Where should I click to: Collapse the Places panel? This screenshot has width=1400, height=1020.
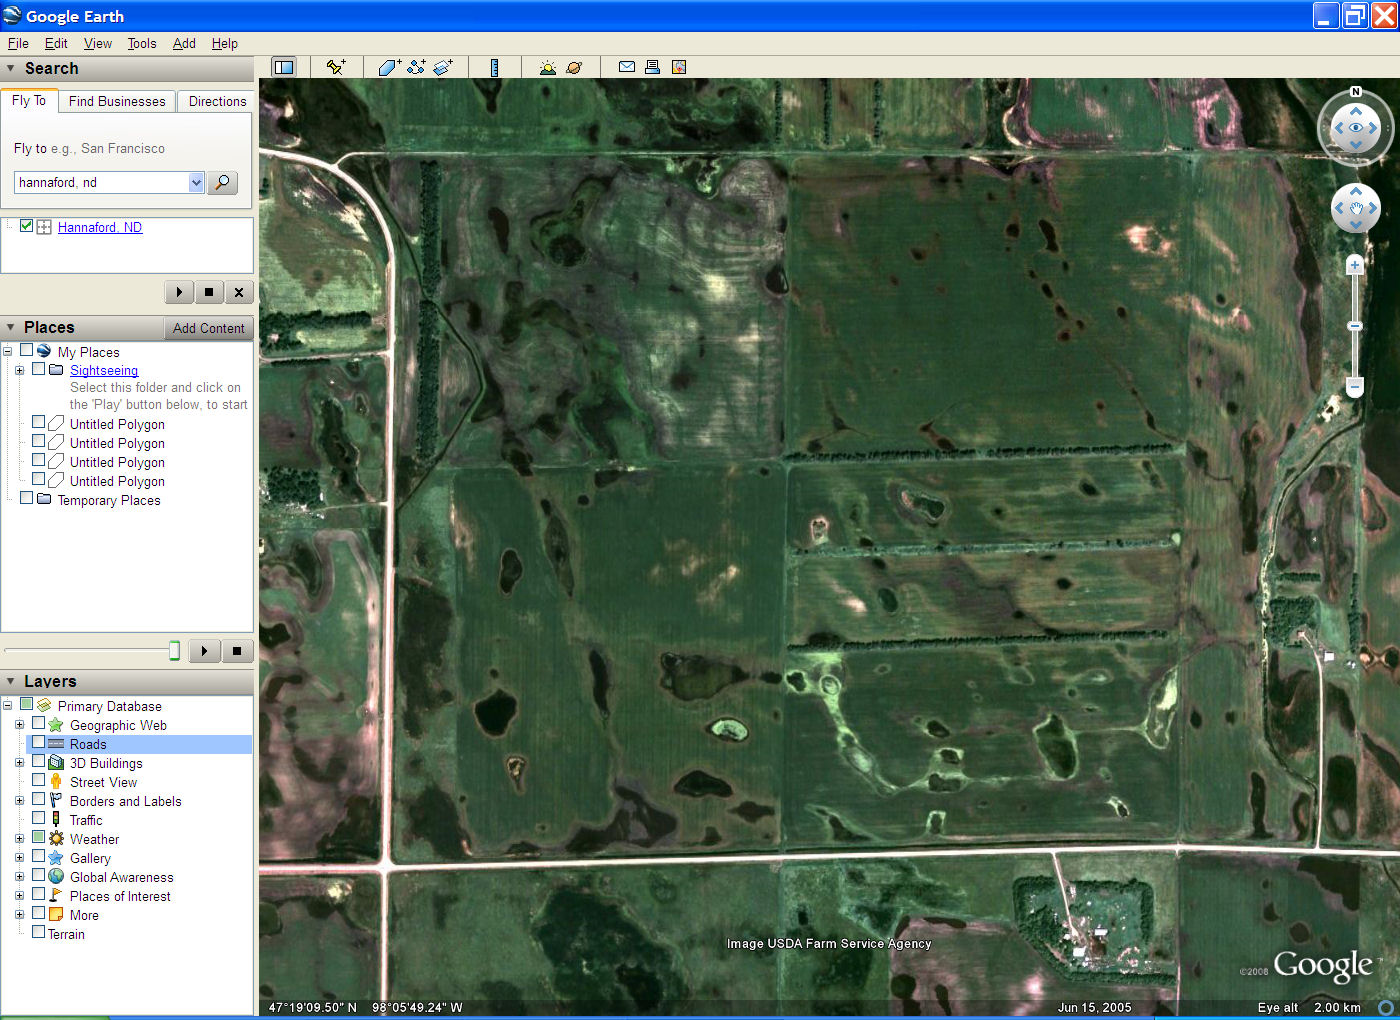[x=11, y=328]
